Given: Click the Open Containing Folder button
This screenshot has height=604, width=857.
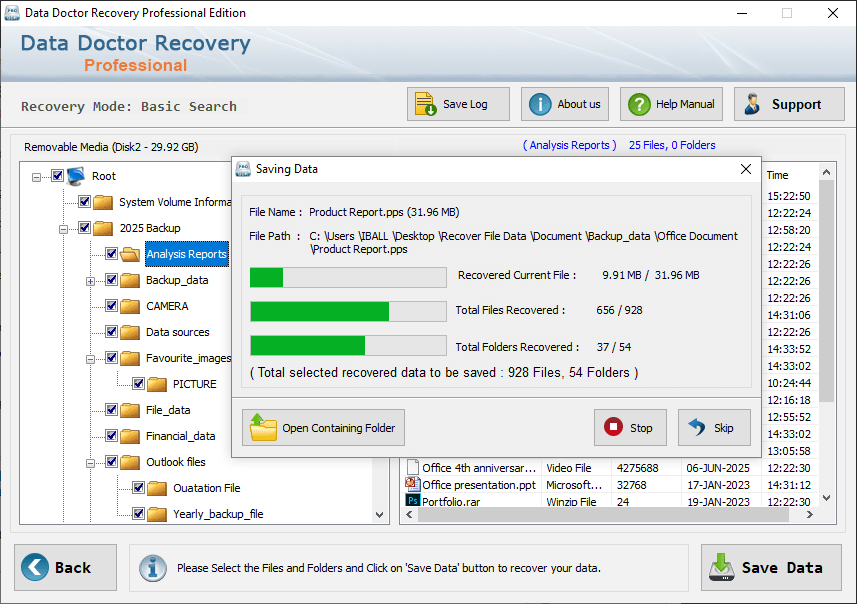Looking at the screenshot, I should [x=324, y=427].
